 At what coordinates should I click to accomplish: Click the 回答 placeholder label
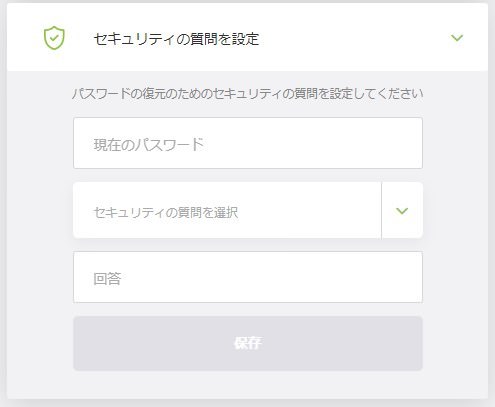pyautogui.click(x=107, y=279)
